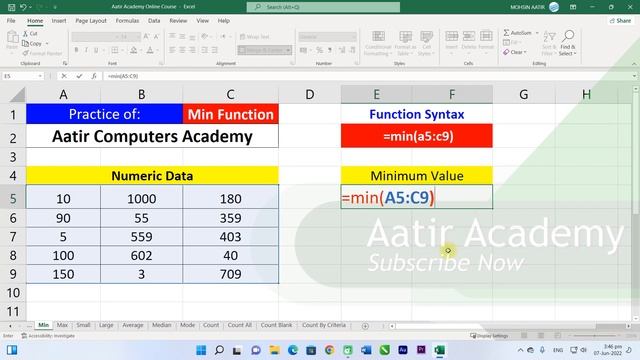
Task: Click the Cut scissors icon
Action: point(25,33)
